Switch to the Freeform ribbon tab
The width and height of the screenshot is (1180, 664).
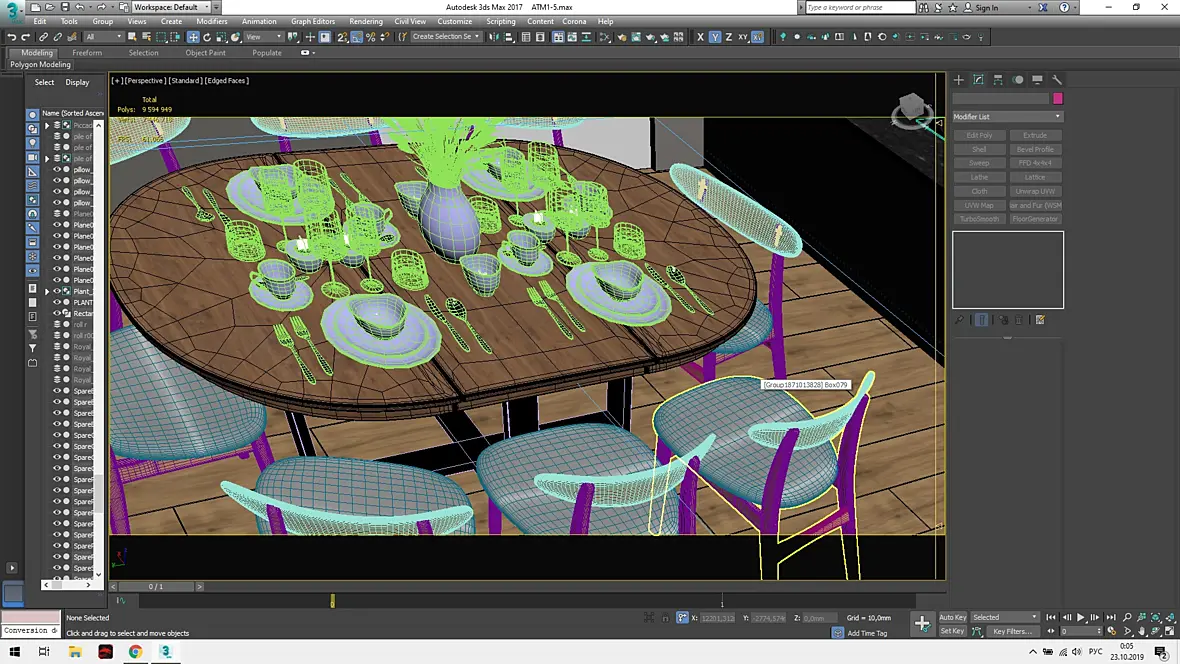[87, 53]
